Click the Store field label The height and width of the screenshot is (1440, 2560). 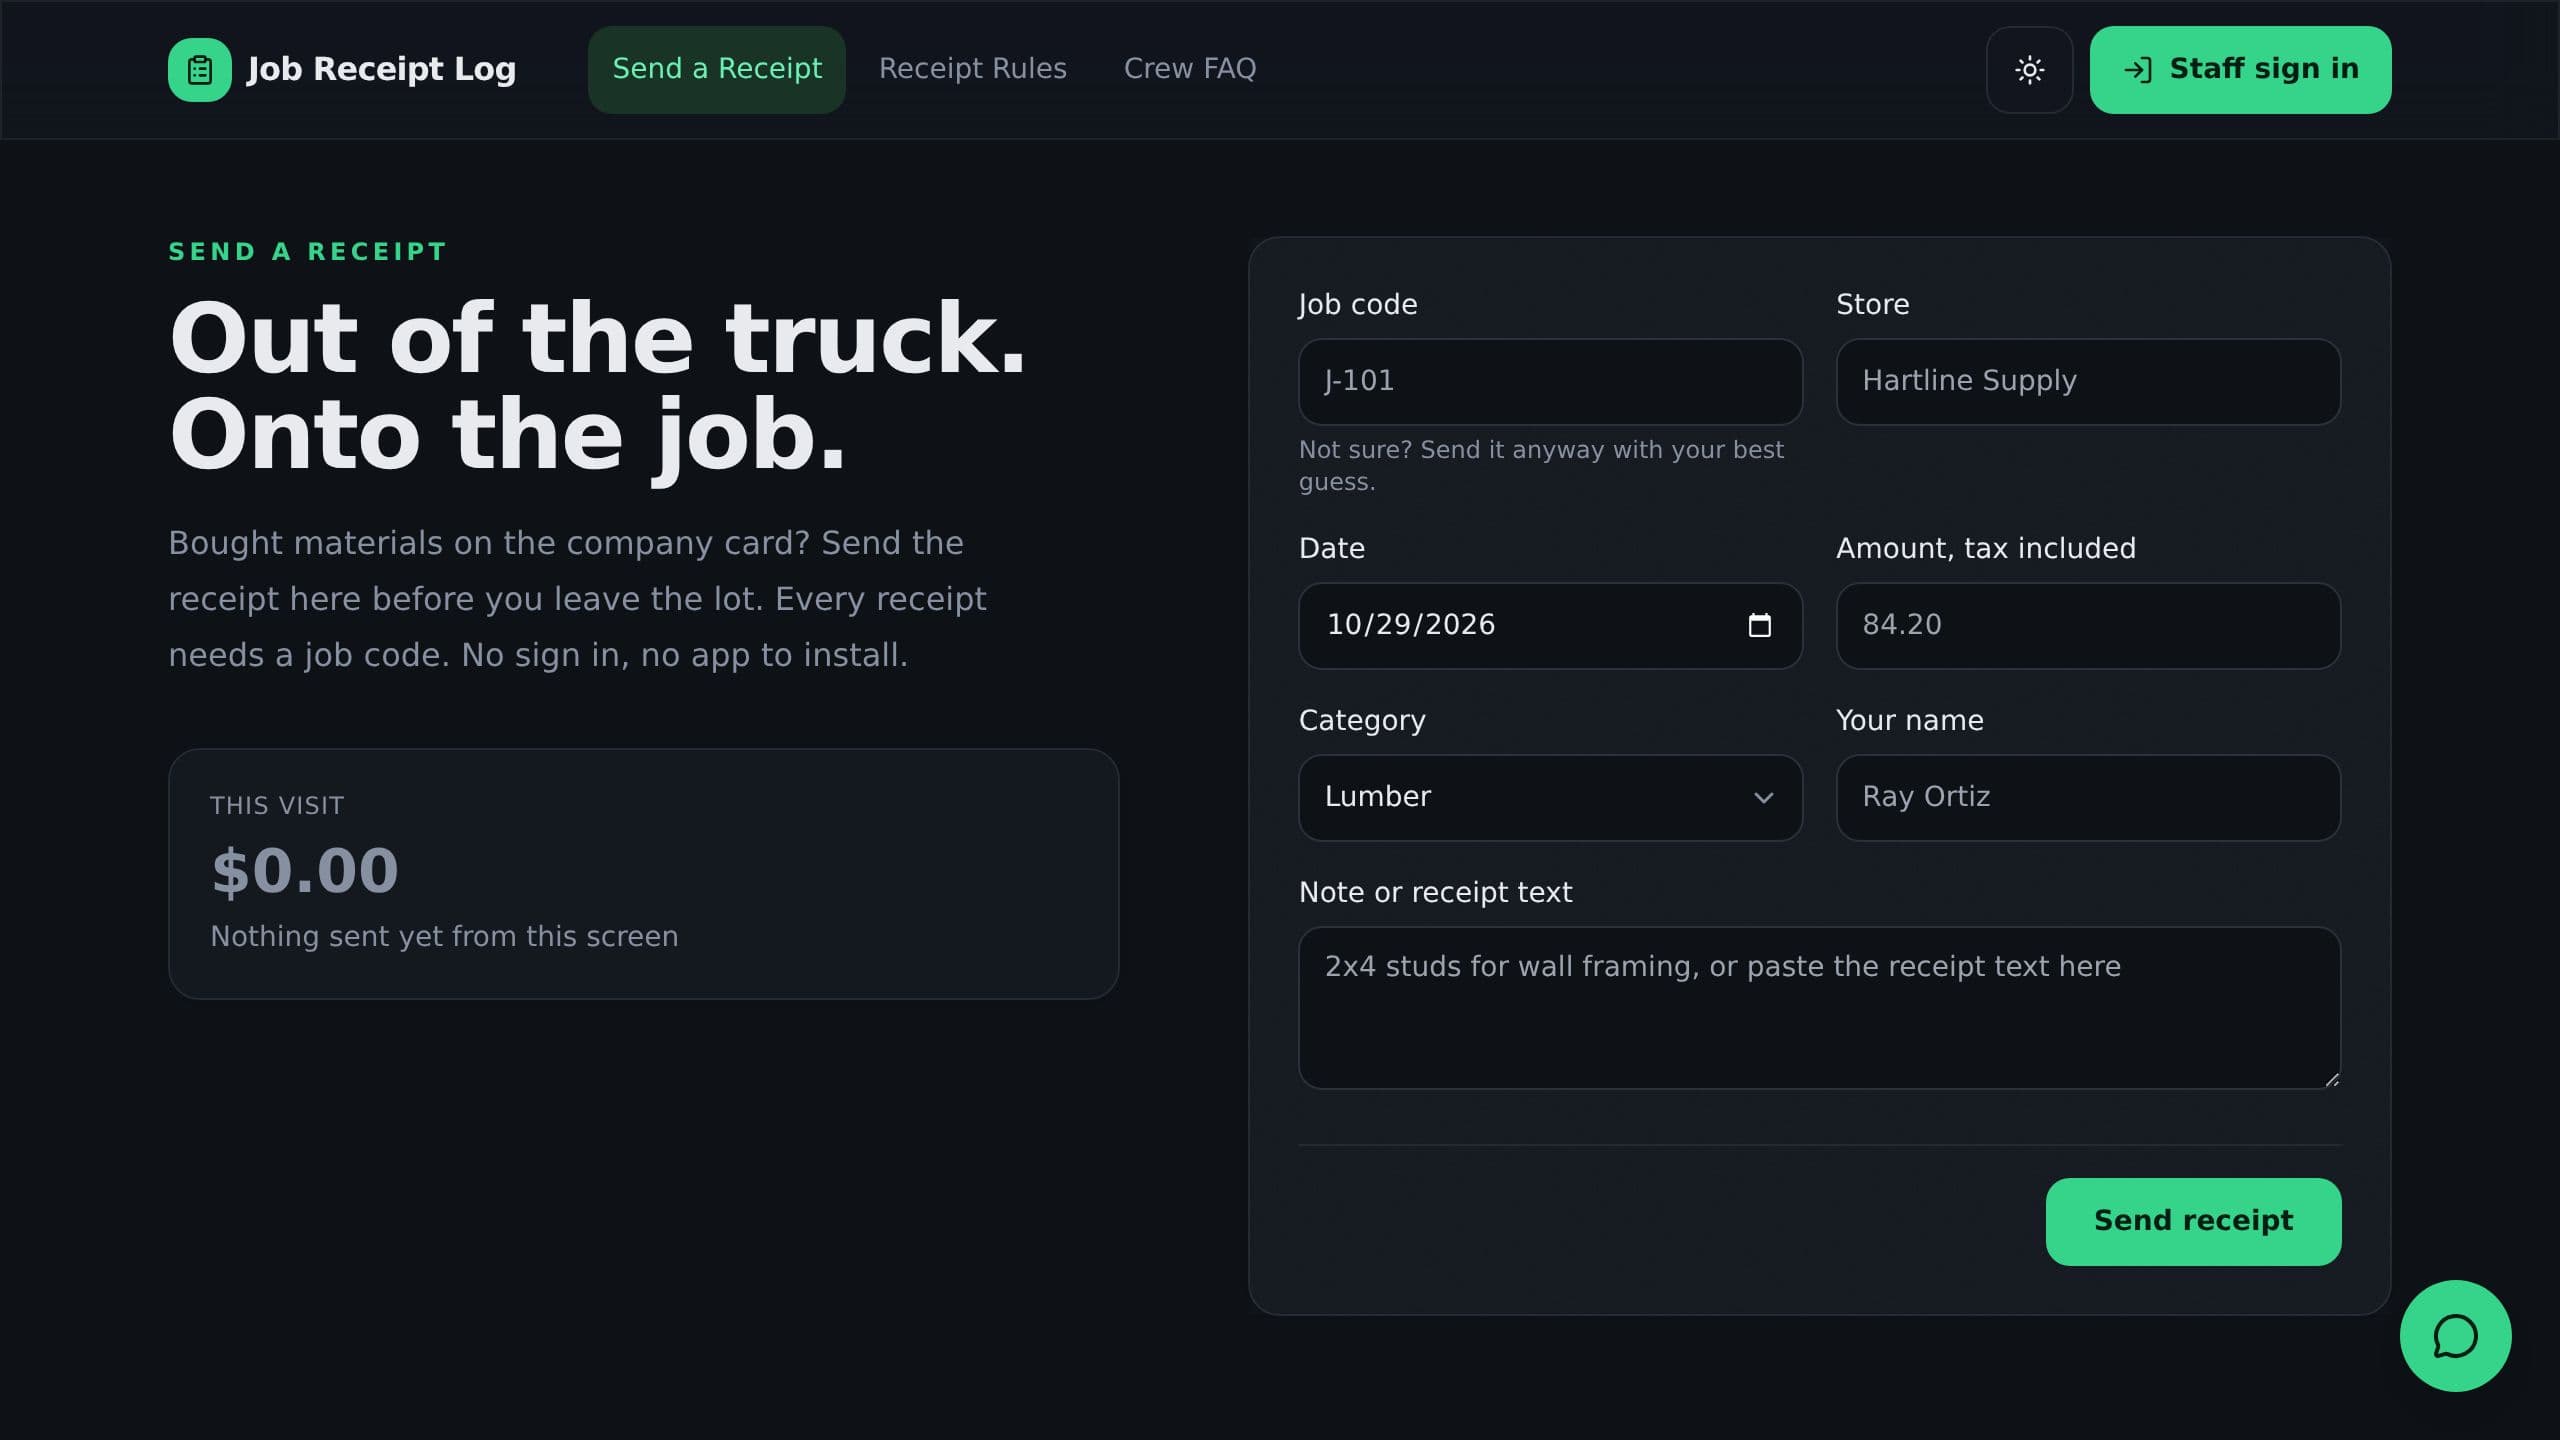click(x=1872, y=305)
